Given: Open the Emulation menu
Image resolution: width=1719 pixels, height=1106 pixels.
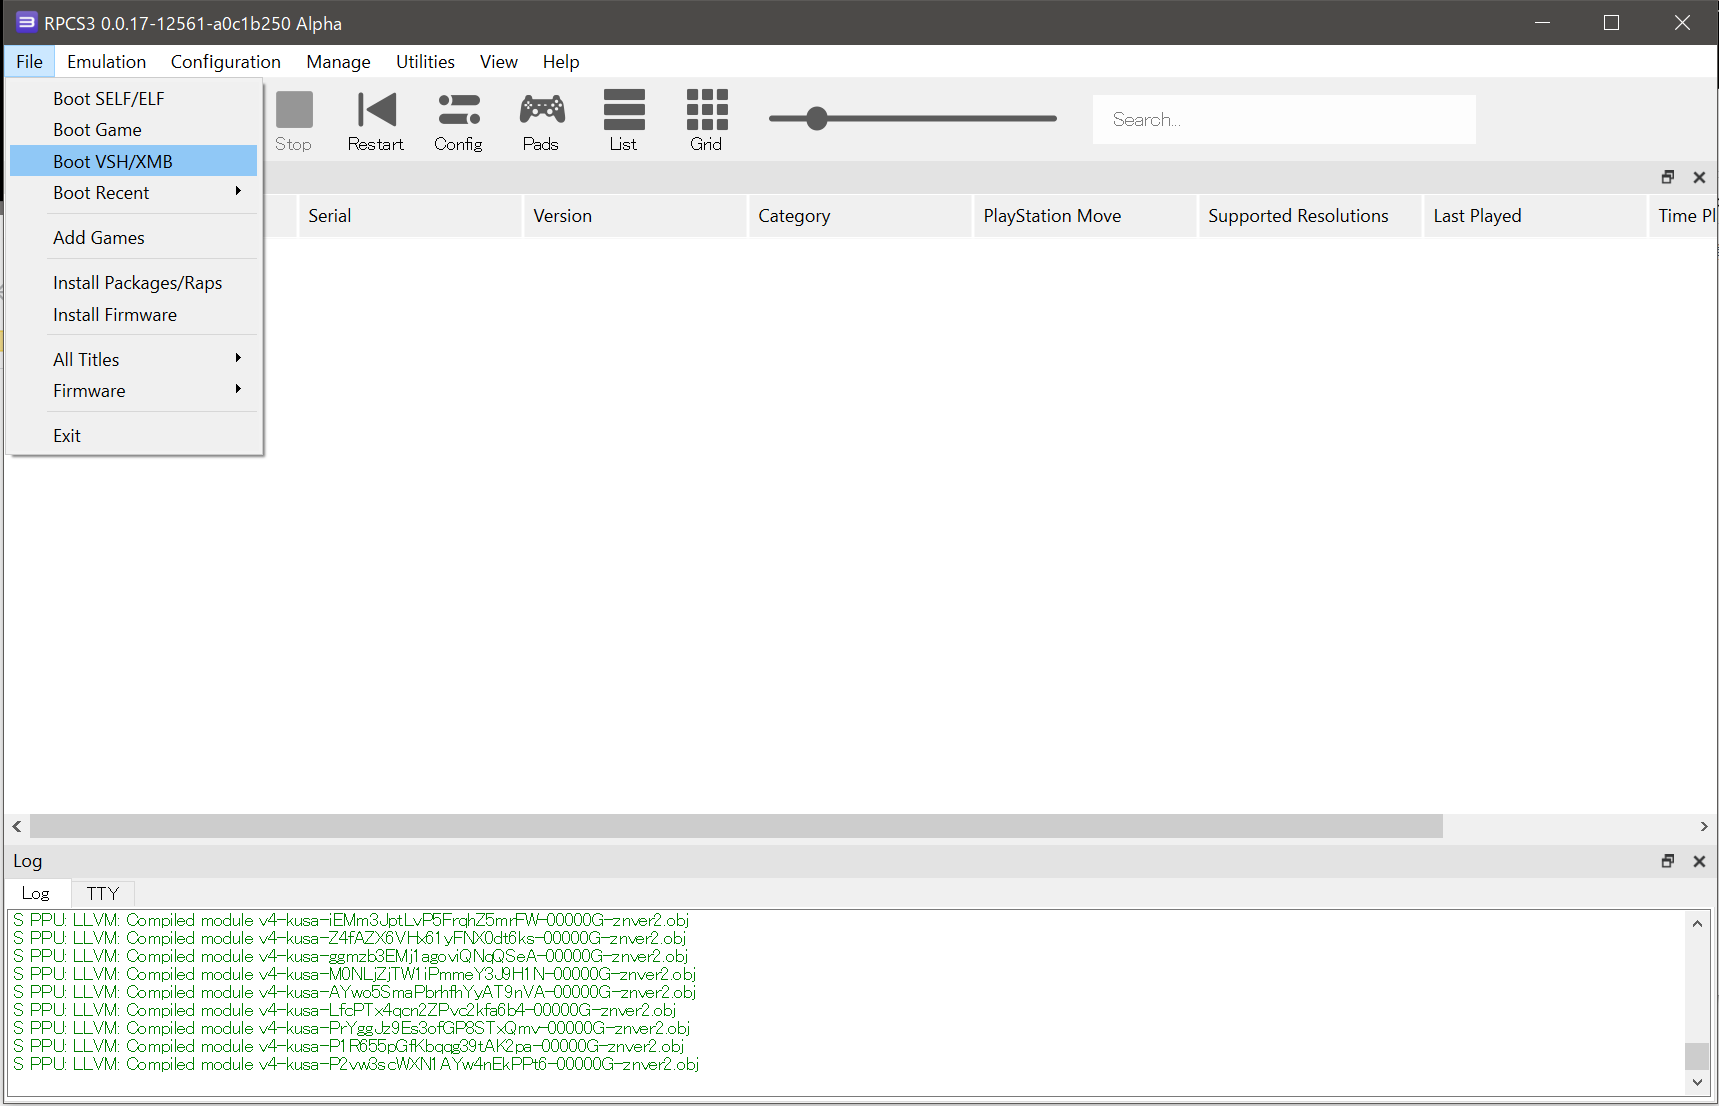Looking at the screenshot, I should click(106, 61).
